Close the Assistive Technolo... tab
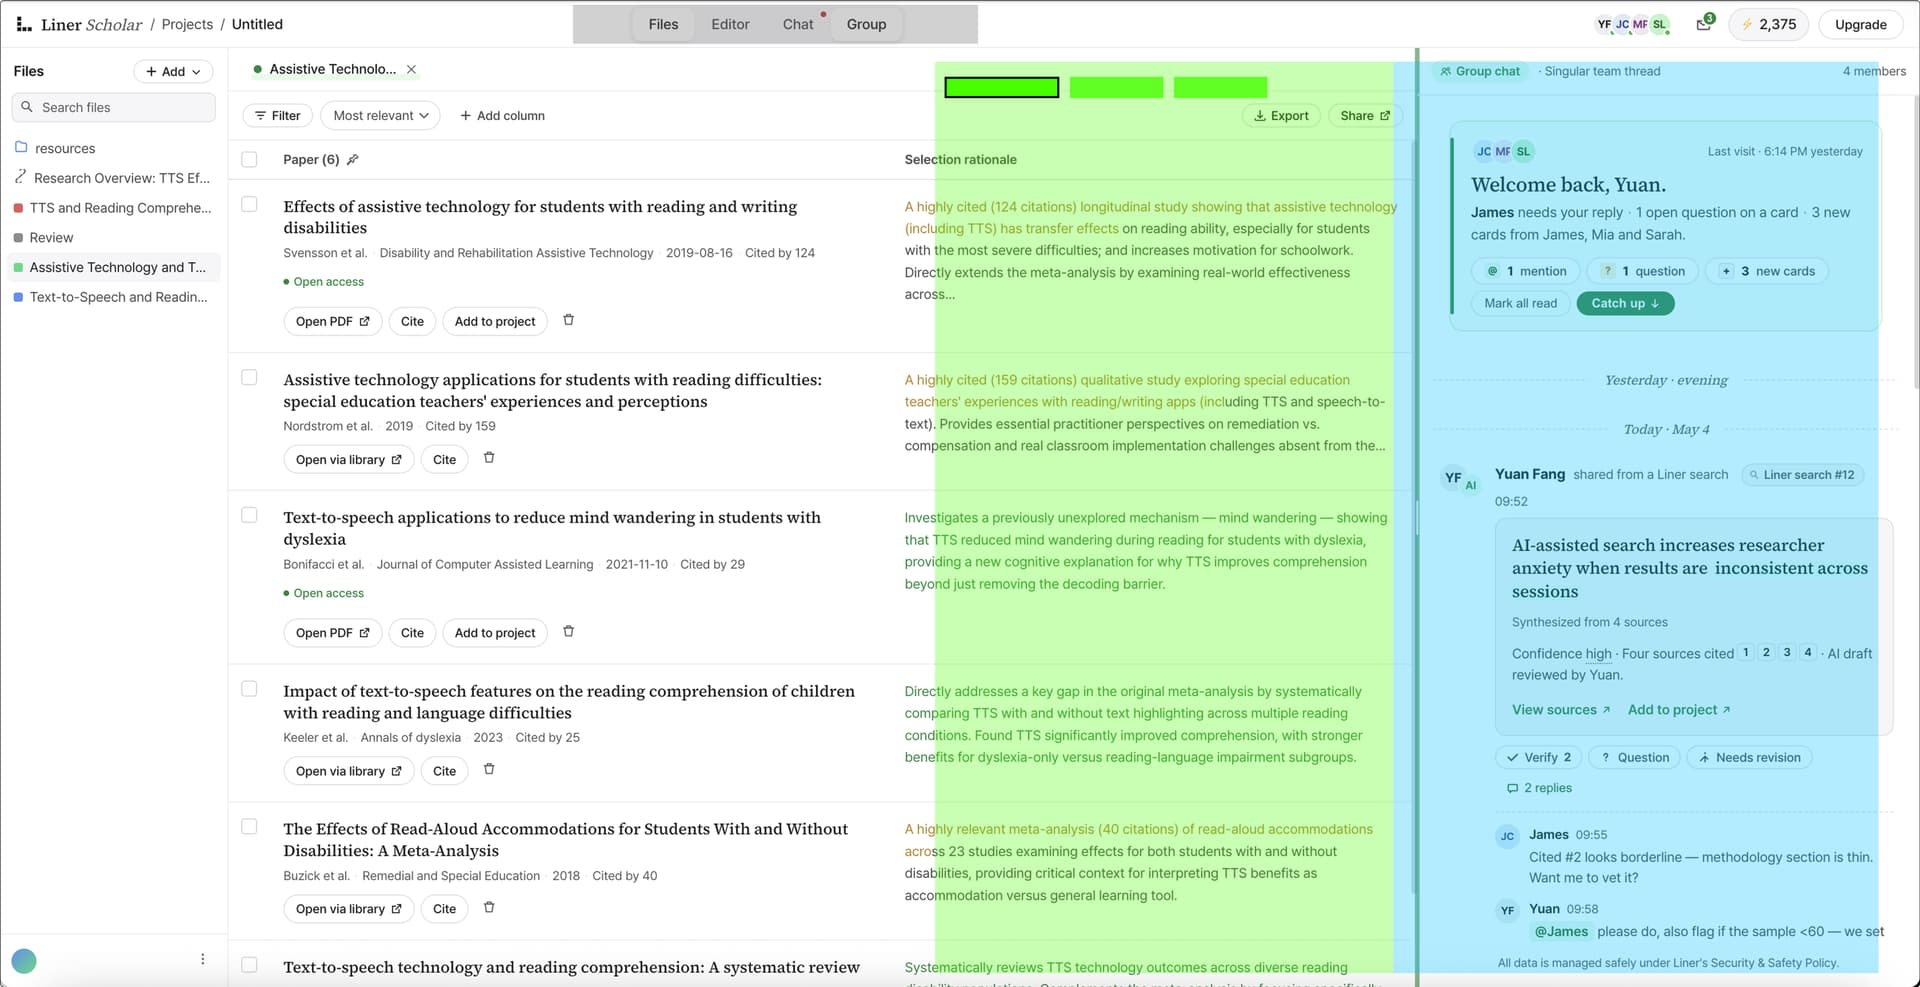Viewport: 1920px width, 987px height. click(x=411, y=69)
